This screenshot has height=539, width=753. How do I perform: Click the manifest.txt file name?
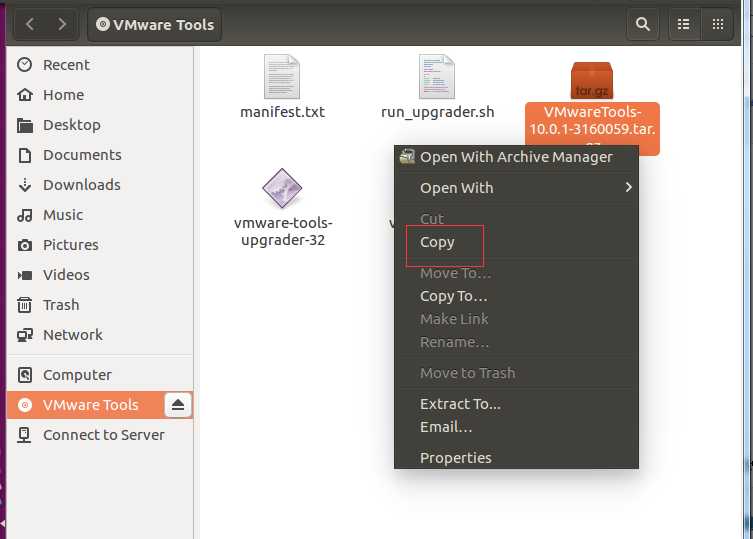[x=282, y=112]
